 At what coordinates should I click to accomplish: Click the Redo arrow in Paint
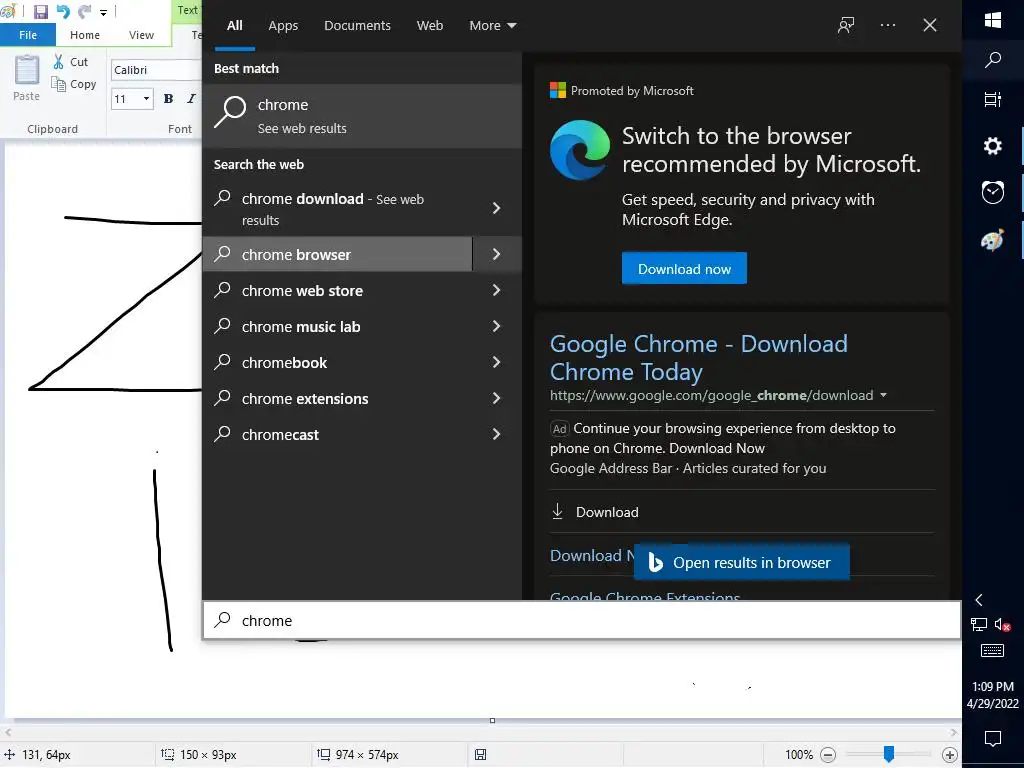[84, 11]
